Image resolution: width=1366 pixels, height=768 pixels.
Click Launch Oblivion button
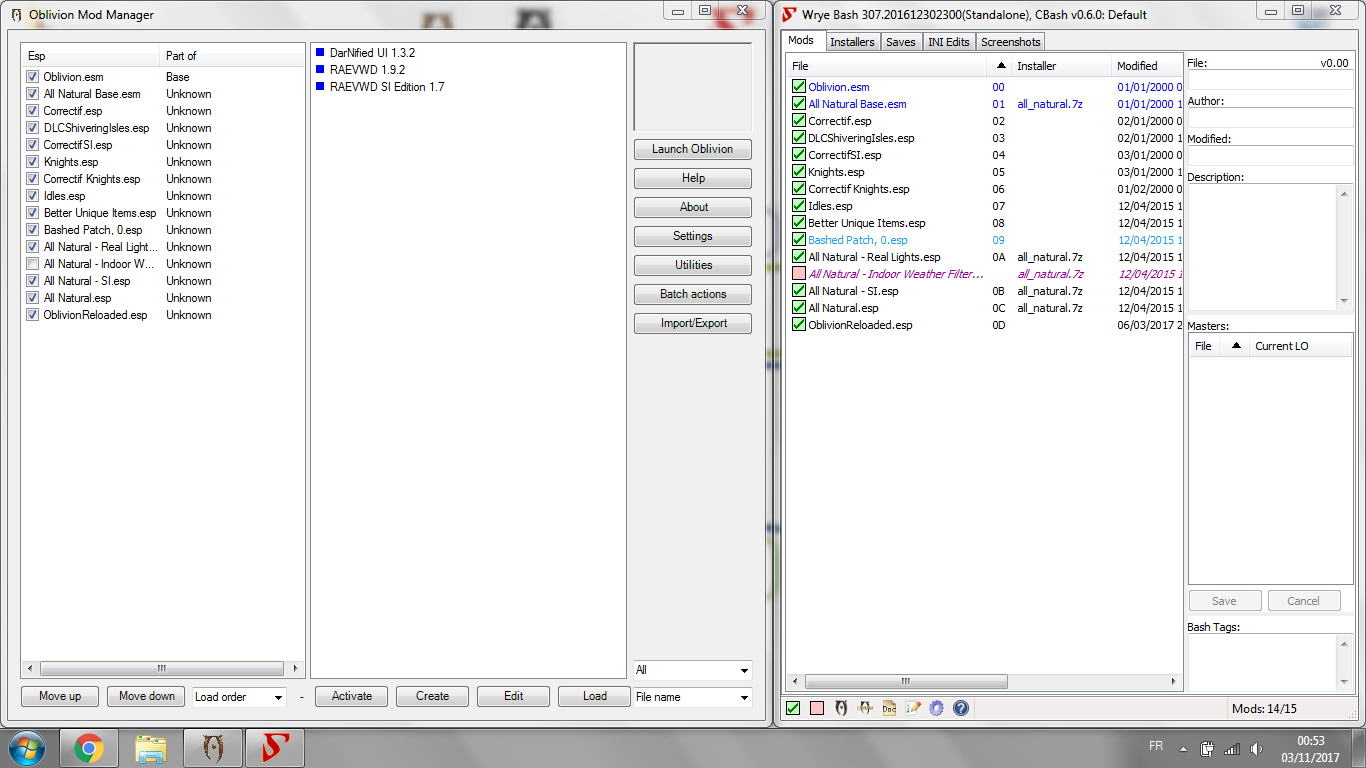coord(693,149)
